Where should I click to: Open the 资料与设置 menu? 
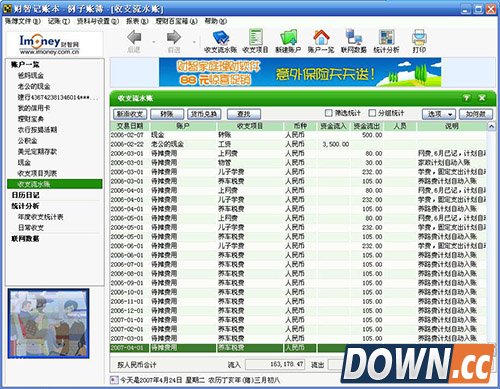[98, 21]
